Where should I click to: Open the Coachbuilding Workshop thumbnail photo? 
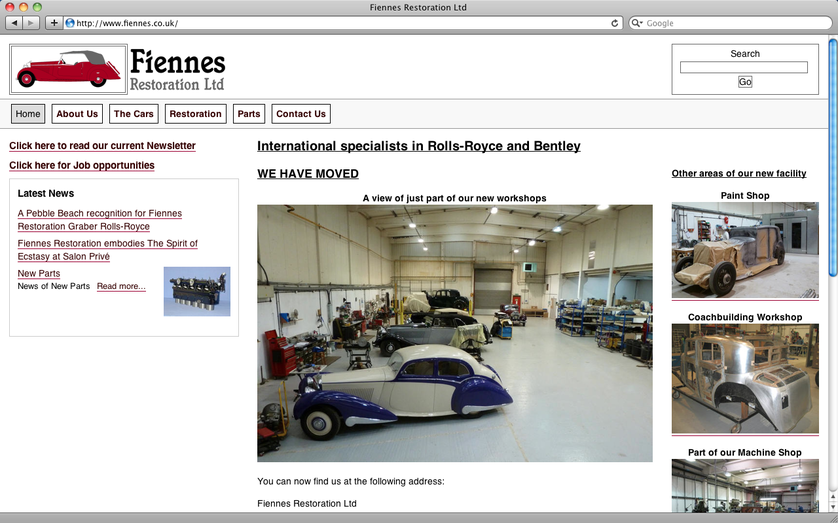click(x=745, y=378)
